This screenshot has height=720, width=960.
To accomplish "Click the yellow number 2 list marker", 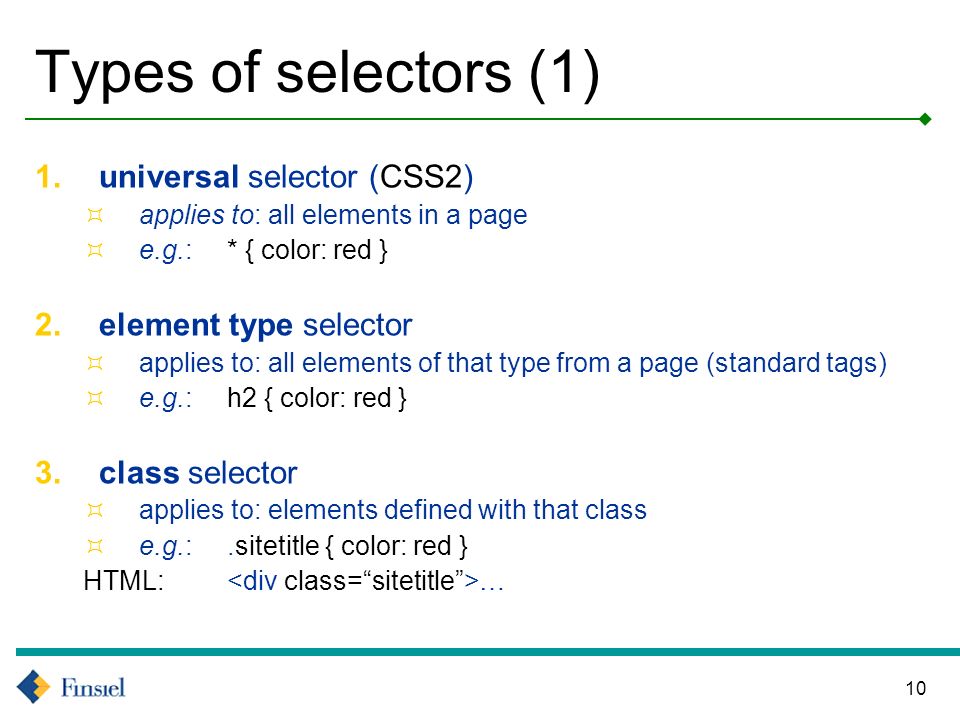I will (48, 325).
